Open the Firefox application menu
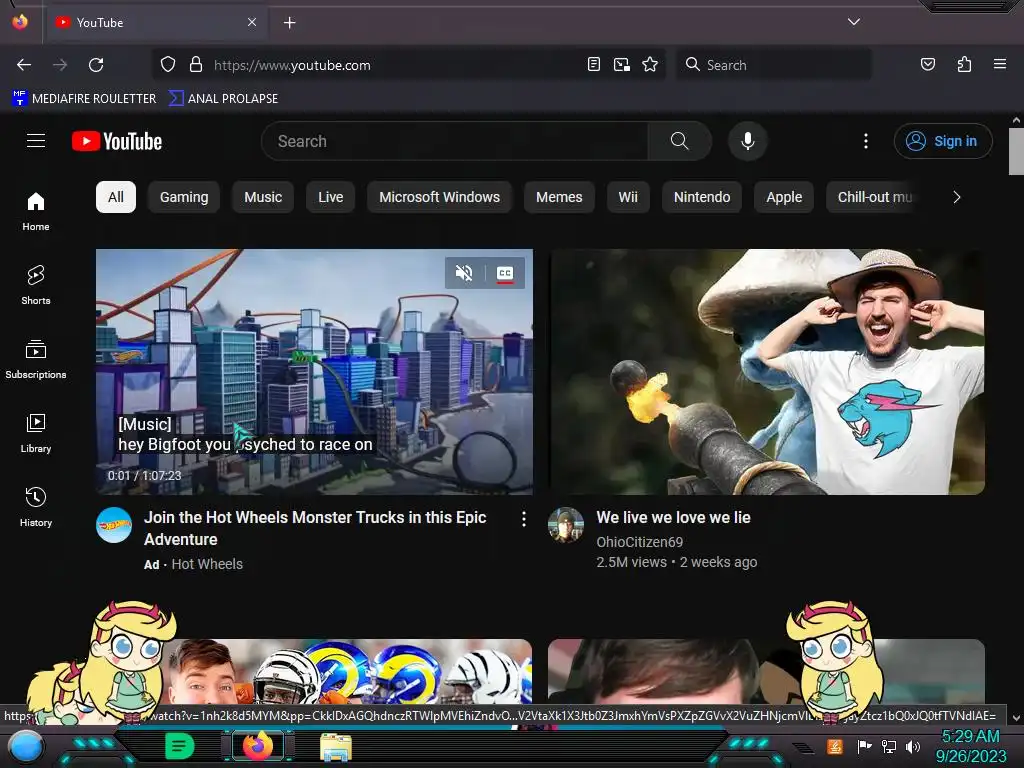This screenshot has height=768, width=1024. (1000, 65)
